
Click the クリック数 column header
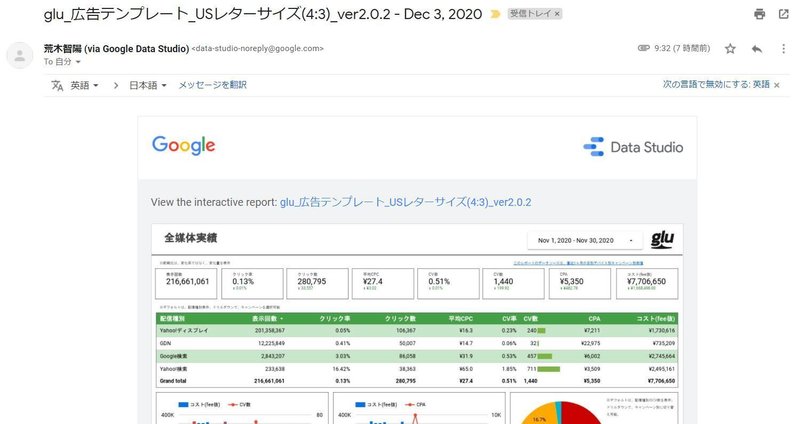(400, 318)
